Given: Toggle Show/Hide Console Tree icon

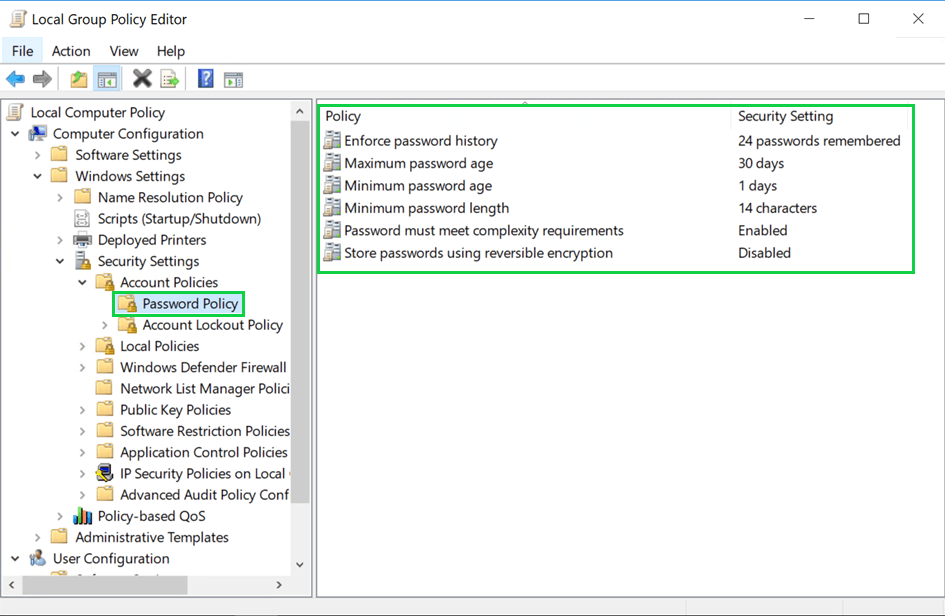Looking at the screenshot, I should click(107, 79).
